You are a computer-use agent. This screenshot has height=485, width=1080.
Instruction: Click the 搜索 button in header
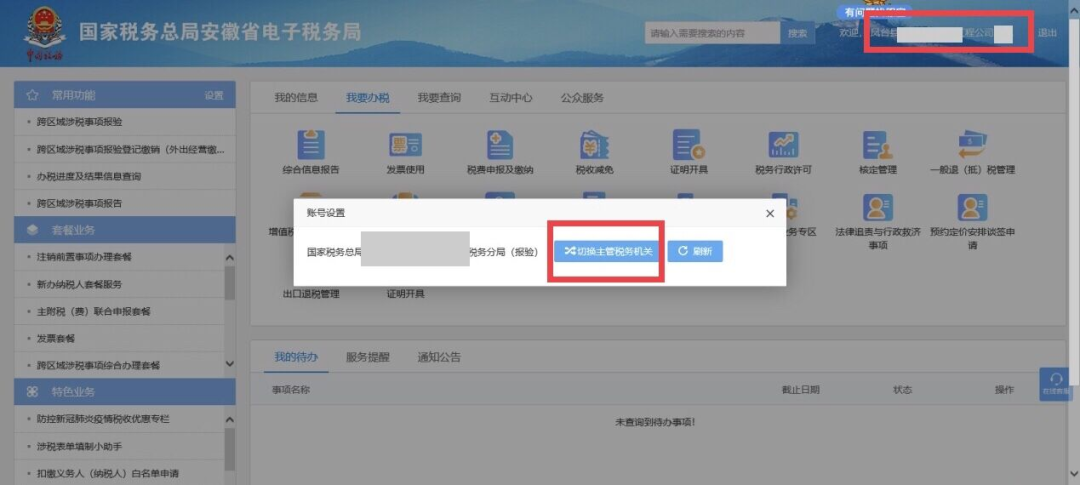click(x=797, y=33)
